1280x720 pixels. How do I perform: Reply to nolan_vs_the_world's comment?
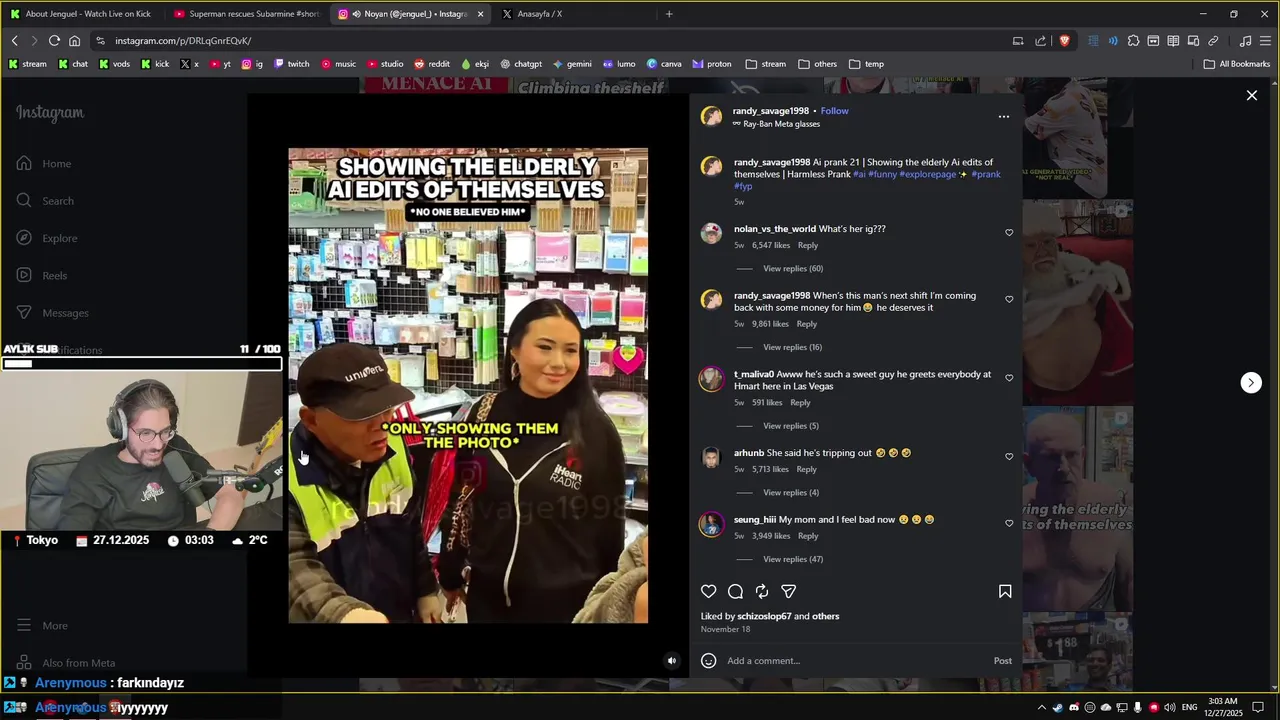pos(808,245)
